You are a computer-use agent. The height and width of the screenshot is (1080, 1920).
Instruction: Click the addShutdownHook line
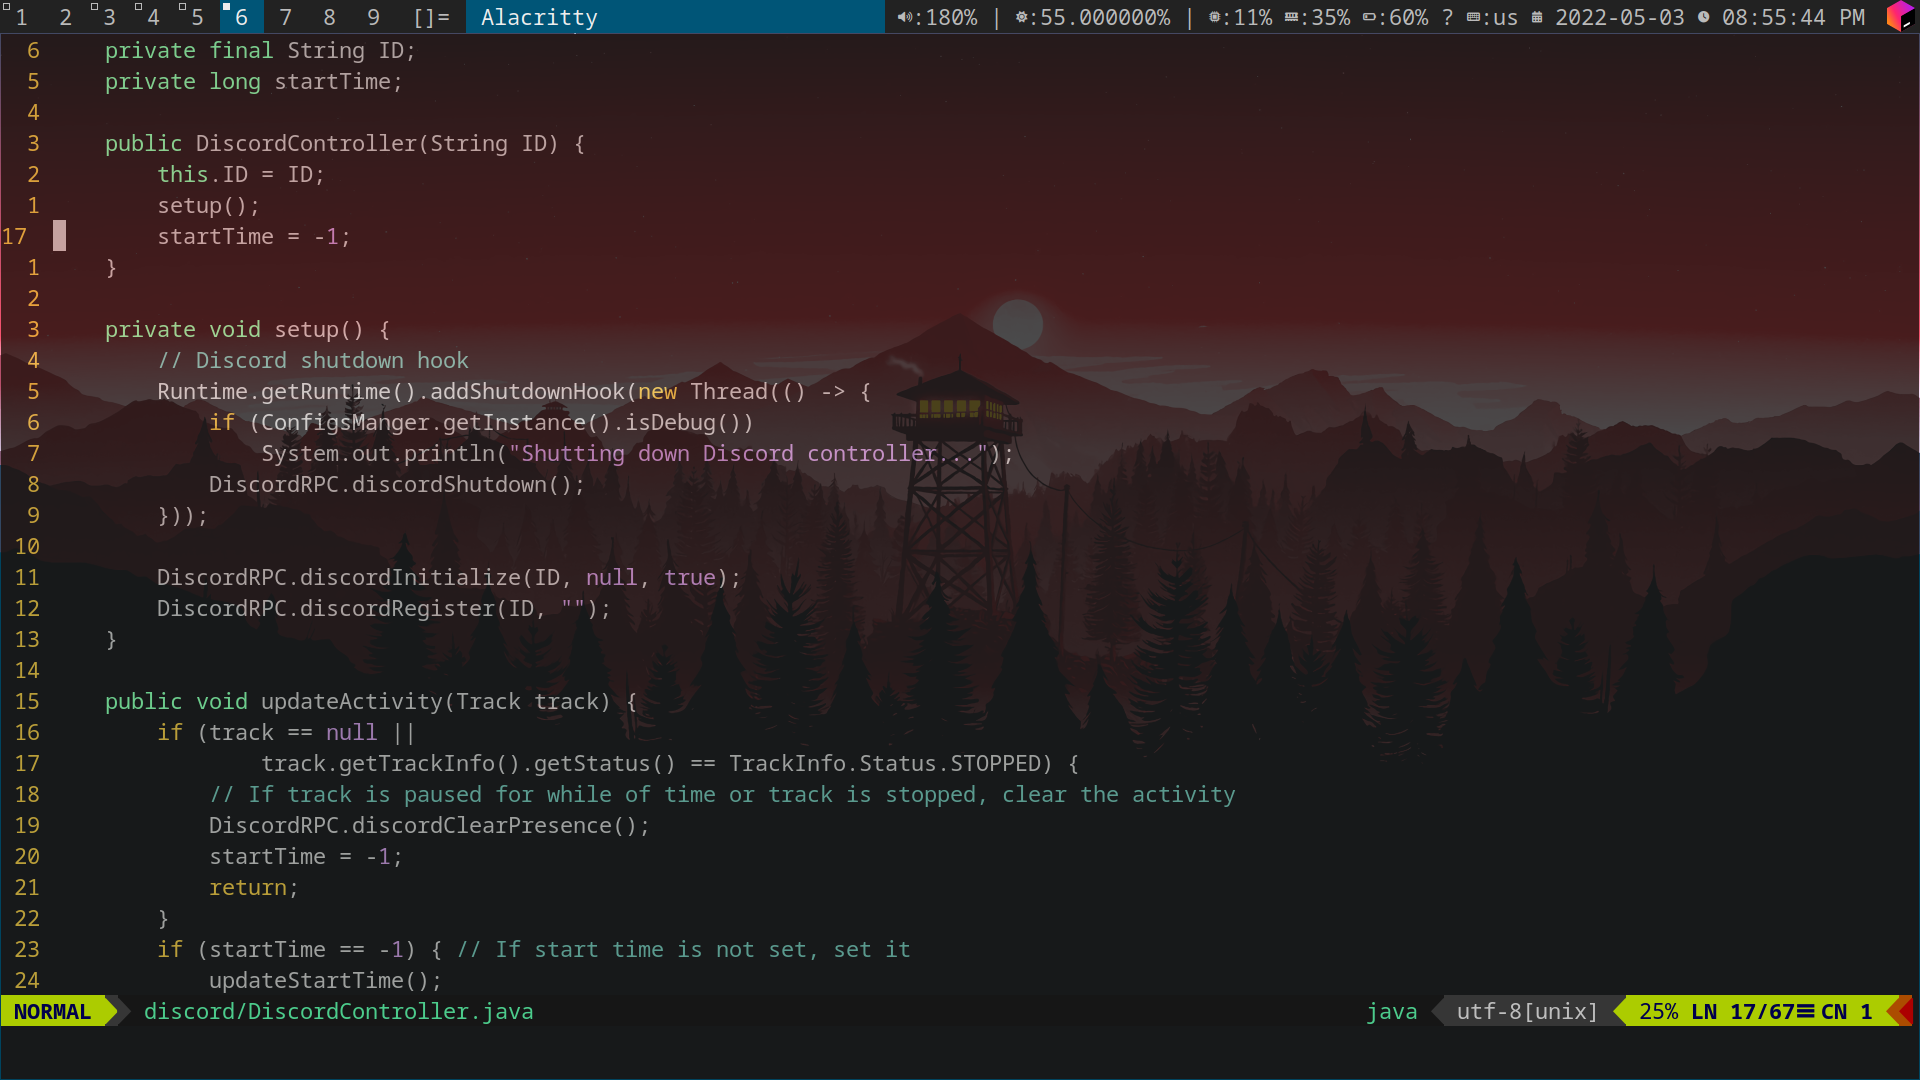tap(514, 391)
